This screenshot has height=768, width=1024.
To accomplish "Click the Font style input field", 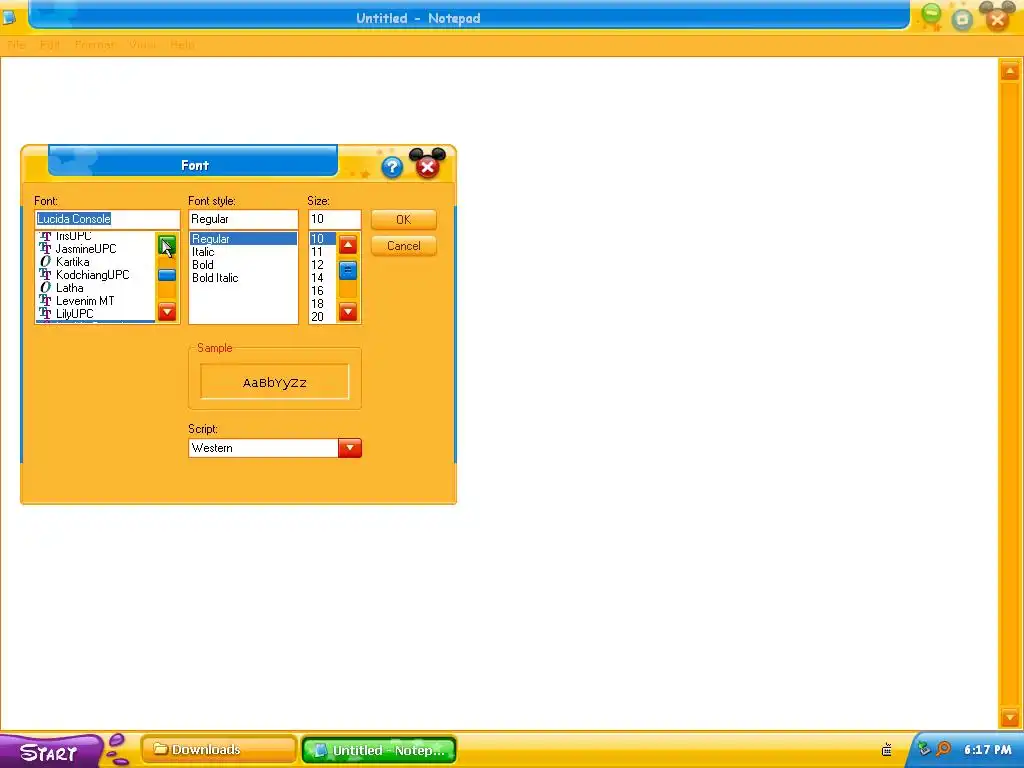I will click(x=243, y=219).
